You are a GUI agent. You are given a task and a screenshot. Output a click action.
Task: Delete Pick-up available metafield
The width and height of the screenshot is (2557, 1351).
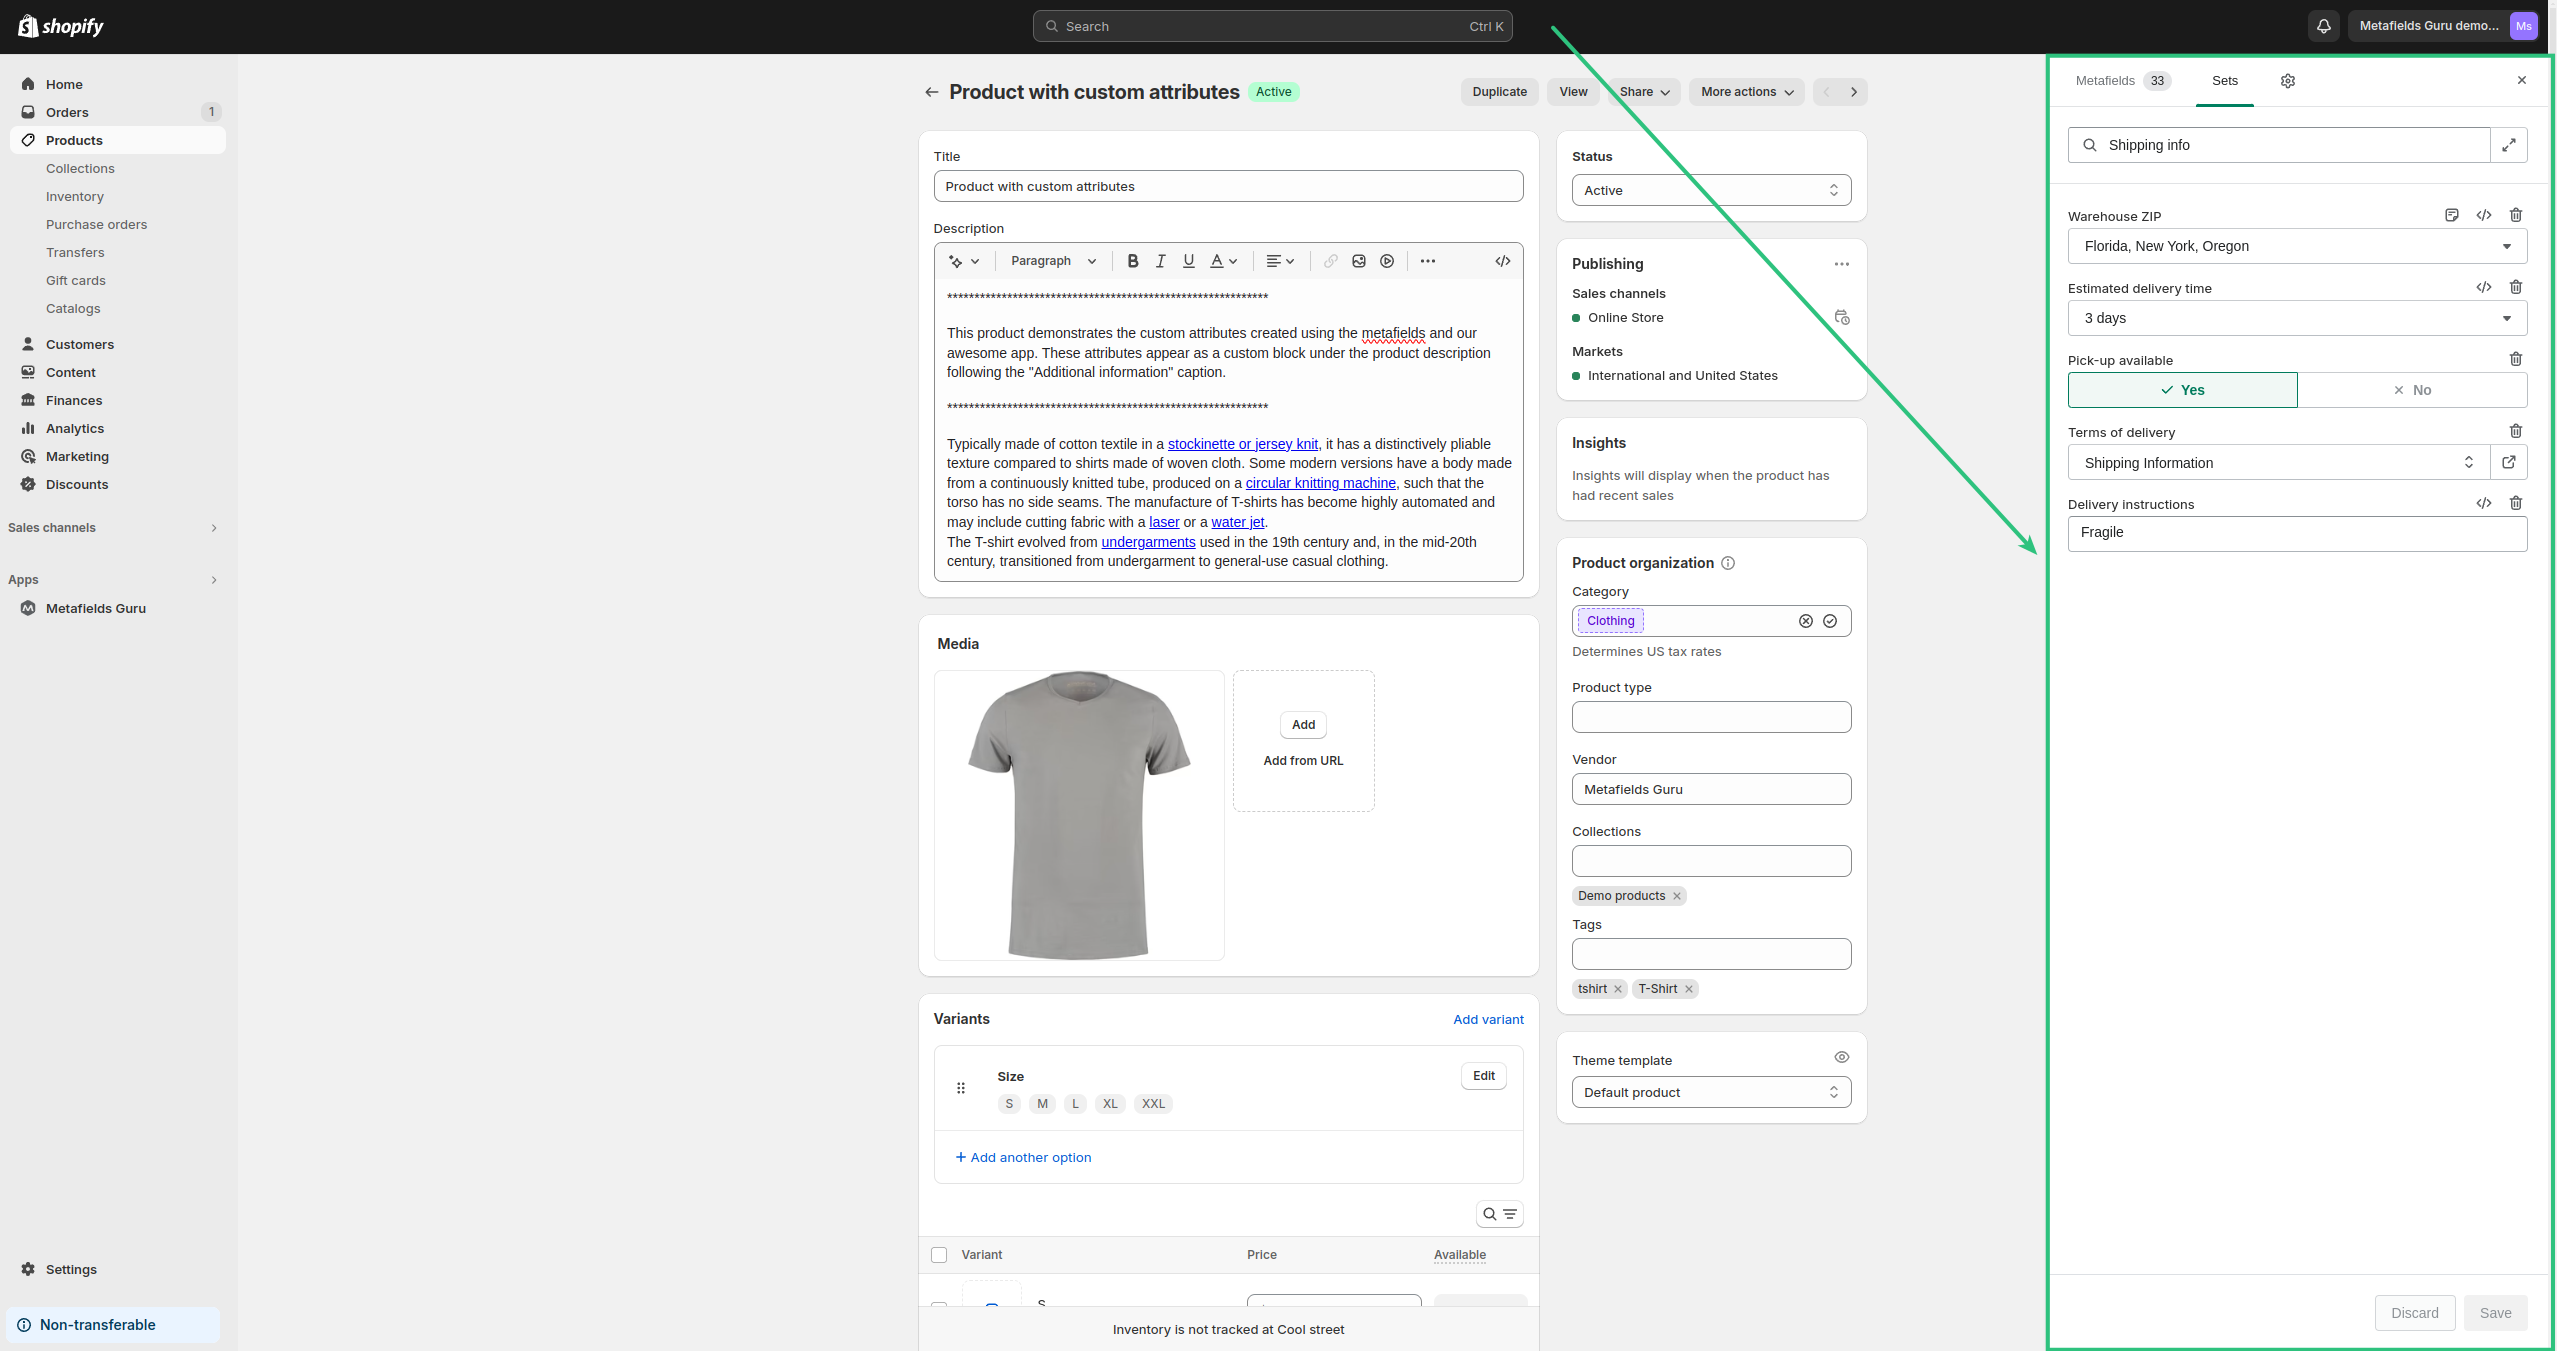tap(2515, 359)
